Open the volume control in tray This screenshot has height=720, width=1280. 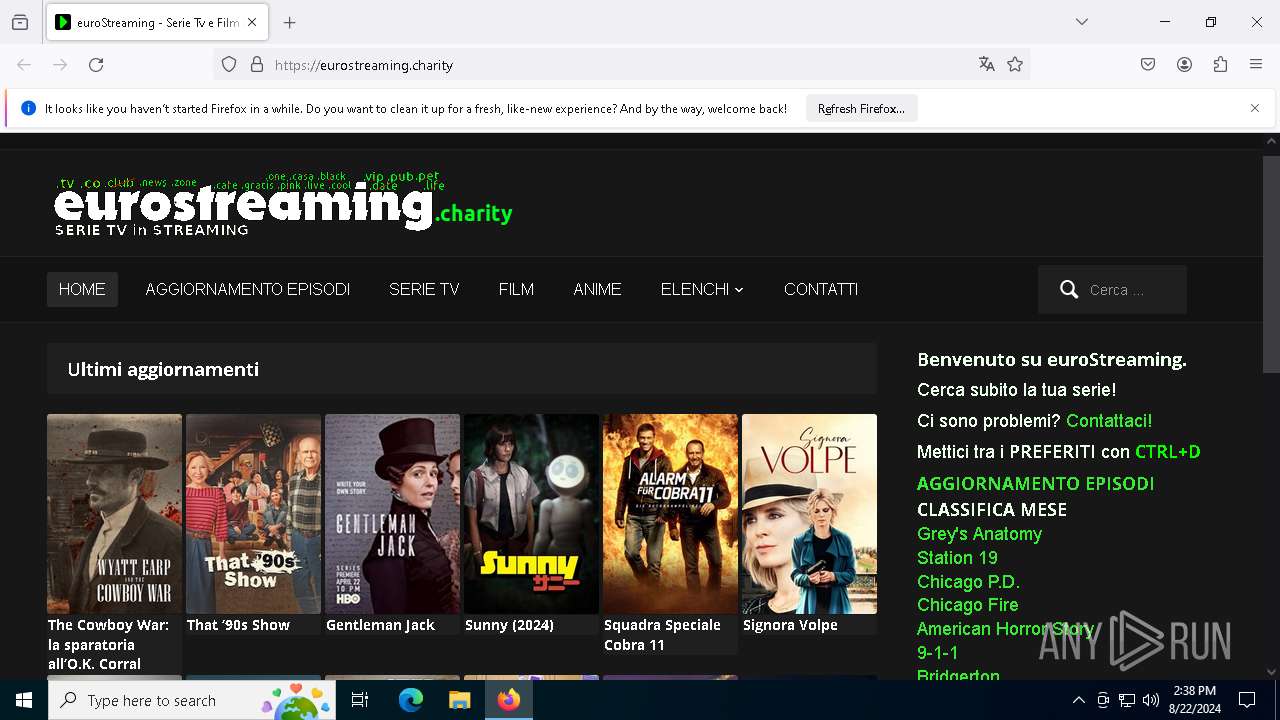pos(1151,700)
